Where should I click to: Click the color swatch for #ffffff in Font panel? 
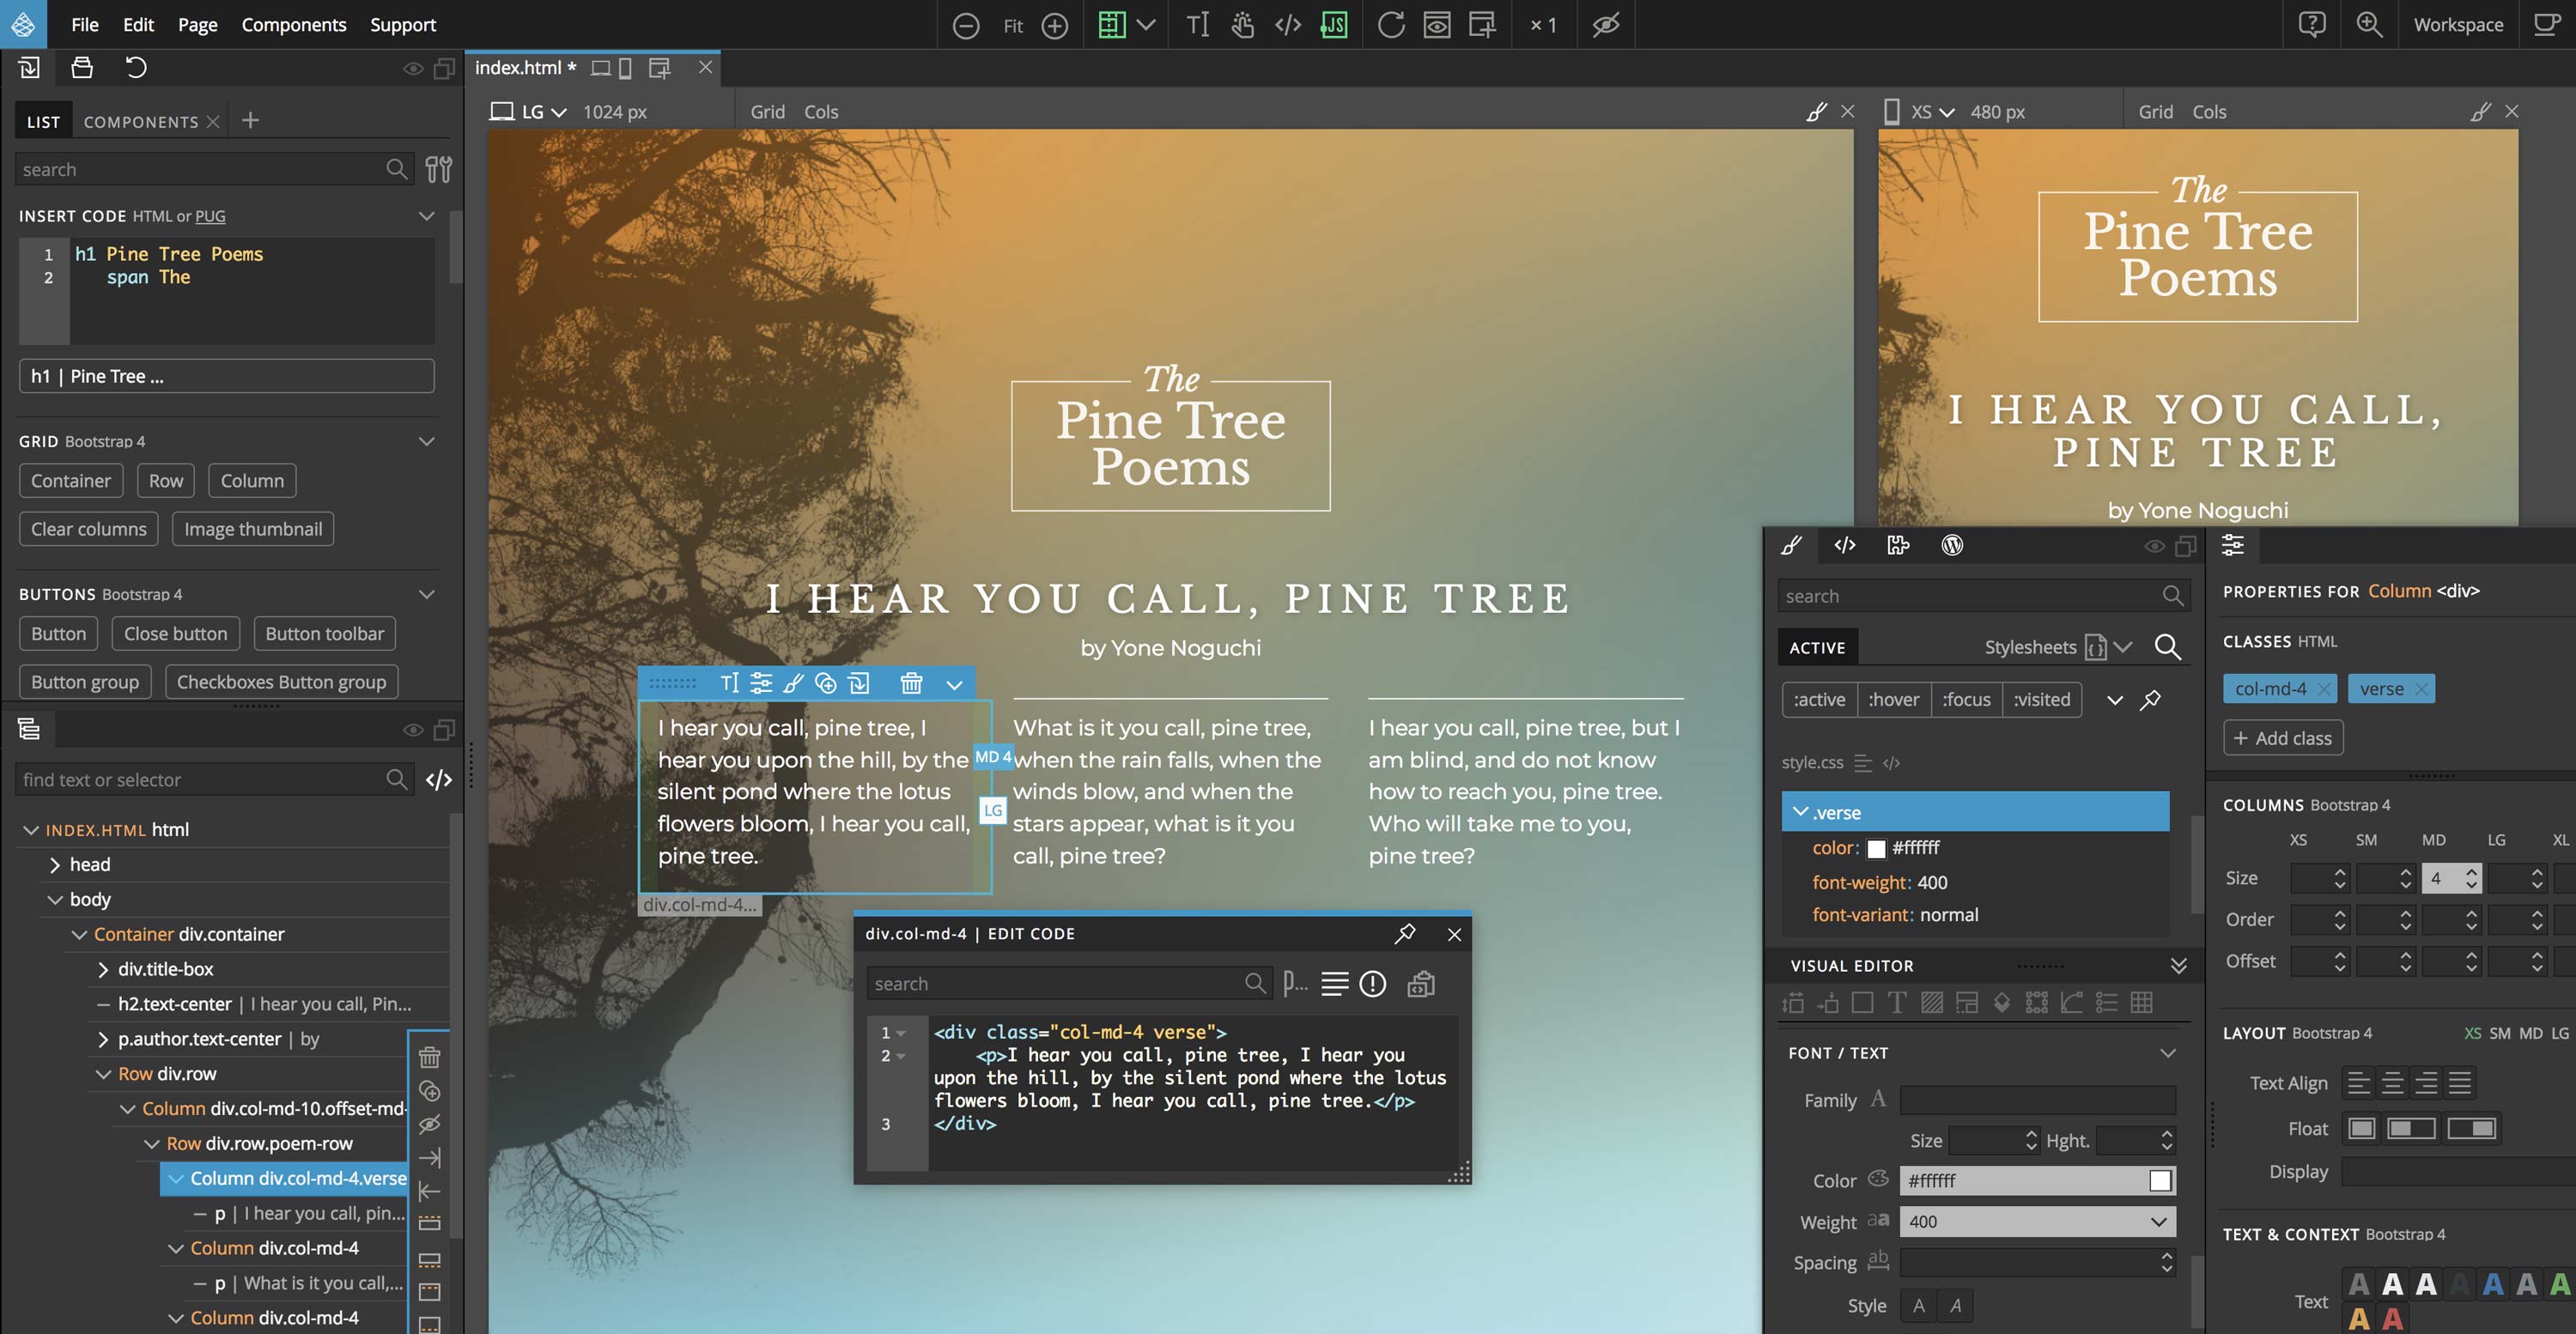[x=2160, y=1179]
